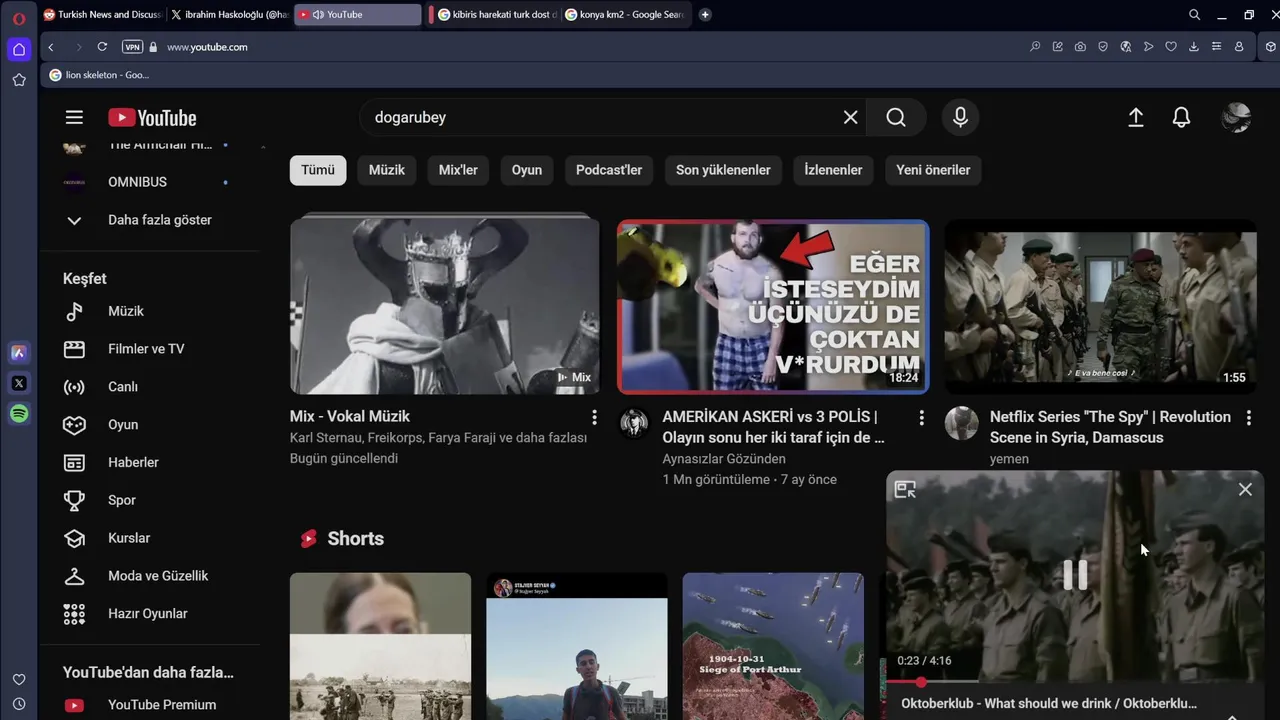1280x720 pixels.
Task: Take a snapshot with the camera icon
Action: click(1081, 47)
